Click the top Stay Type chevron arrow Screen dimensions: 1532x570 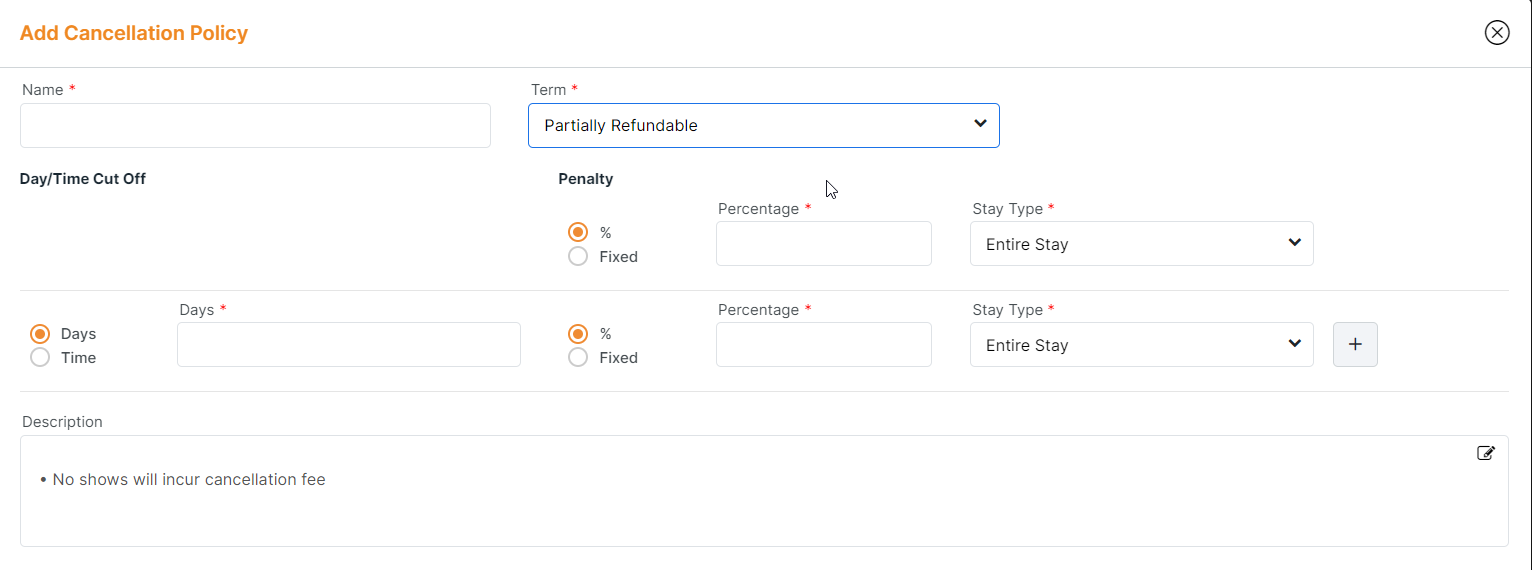pyautogui.click(x=1295, y=243)
